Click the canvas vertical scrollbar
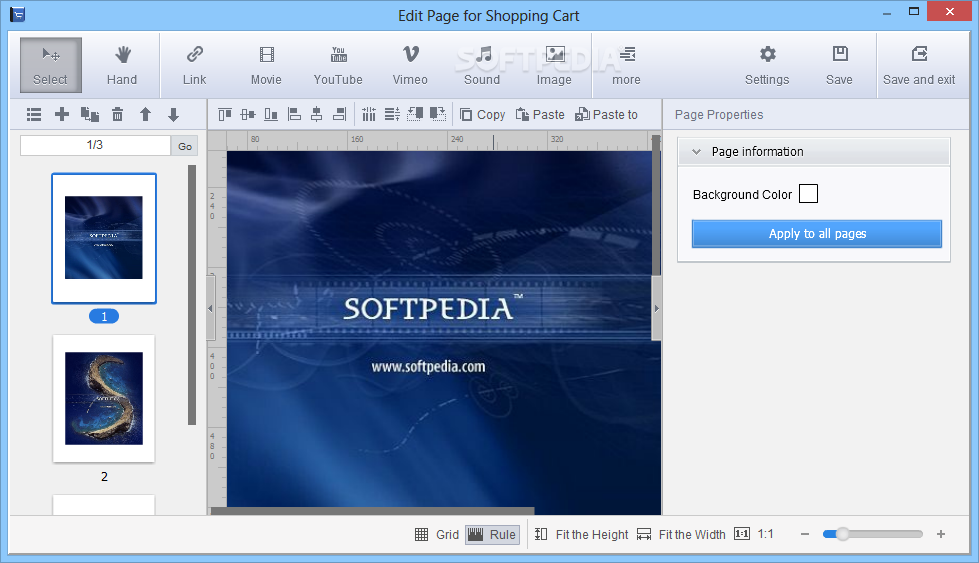Image resolution: width=979 pixels, height=563 pixels. point(656,206)
